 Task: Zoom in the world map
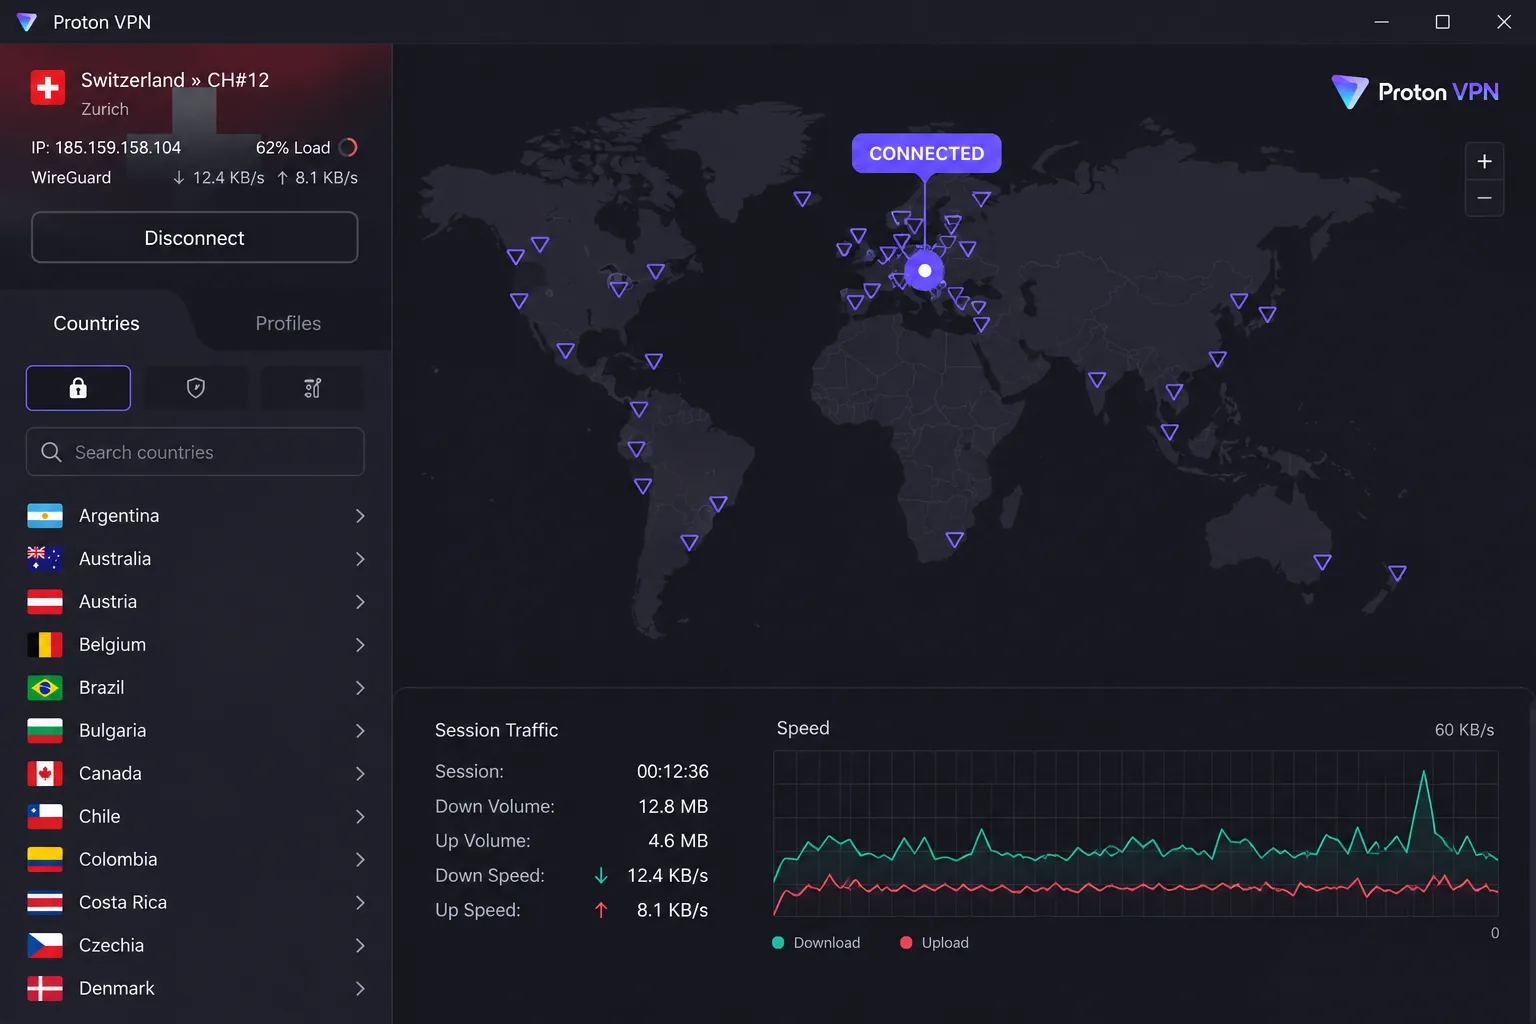point(1484,161)
